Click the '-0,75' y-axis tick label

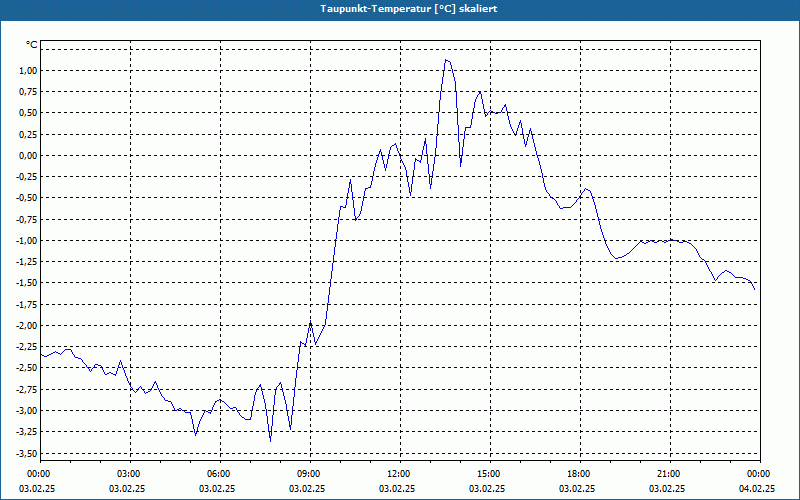(27, 219)
